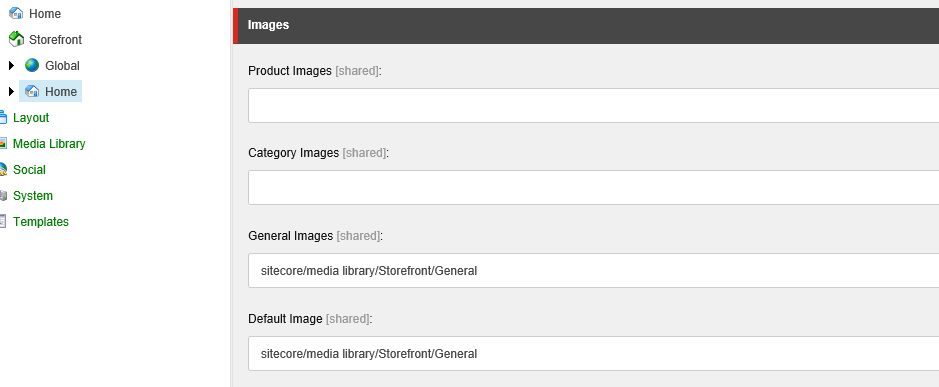The width and height of the screenshot is (939, 387).
Task: Open the Media Library node
Action: click(49, 144)
